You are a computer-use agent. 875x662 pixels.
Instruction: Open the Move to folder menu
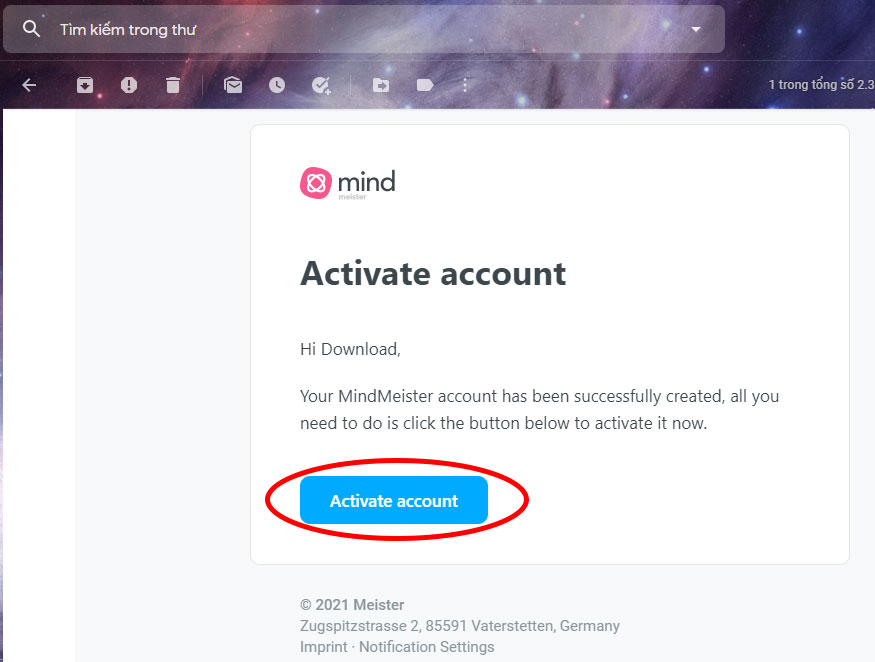[x=381, y=85]
